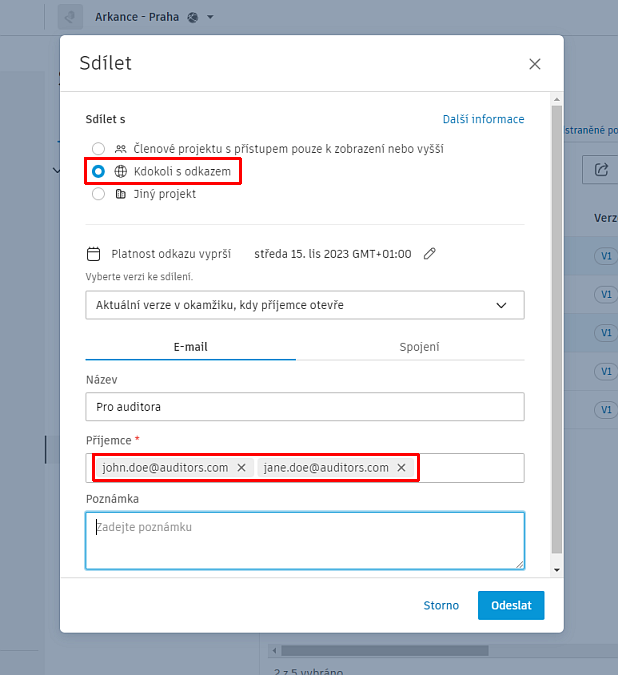618x675 pixels.
Task: Remove jane.doe@auditors.com recipient chip
Action: click(x=402, y=467)
